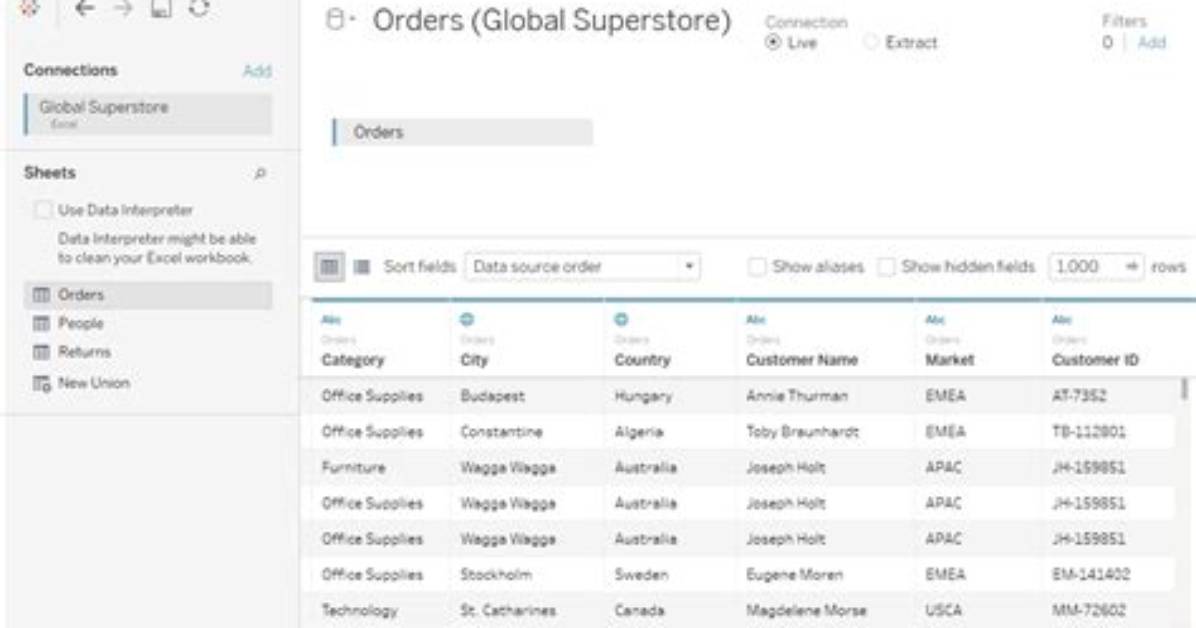Select cell Hungary
This screenshot has width=1196, height=628.
click(643, 396)
